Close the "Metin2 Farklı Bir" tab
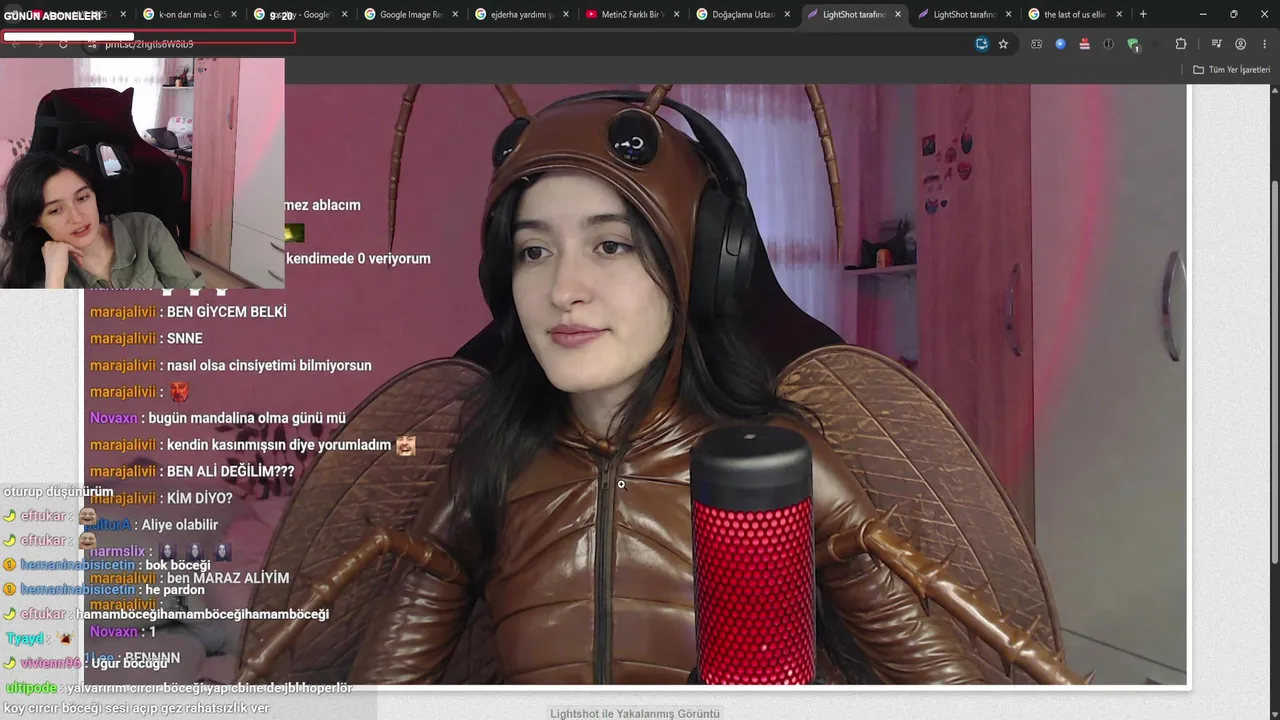The width and height of the screenshot is (1280, 720). [x=676, y=14]
